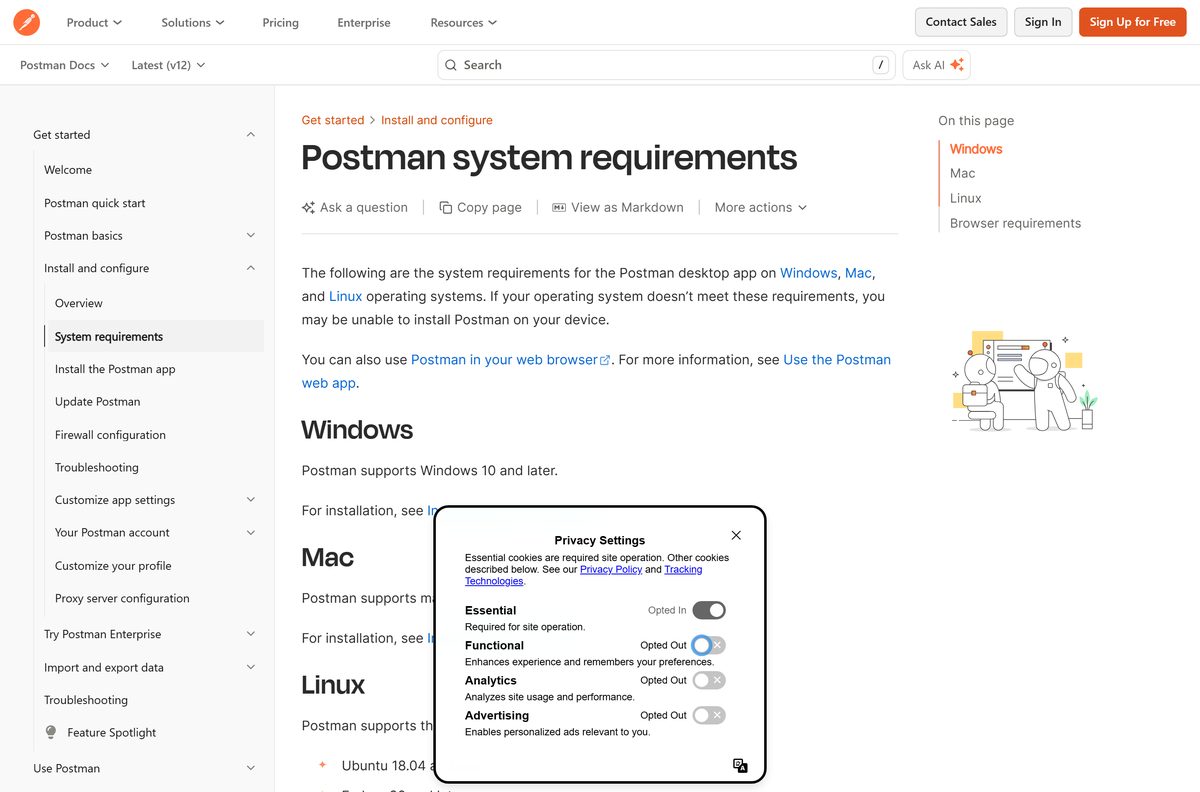Open the Solutions dropdown menu
This screenshot has height=792, width=1200.
tap(193, 22)
